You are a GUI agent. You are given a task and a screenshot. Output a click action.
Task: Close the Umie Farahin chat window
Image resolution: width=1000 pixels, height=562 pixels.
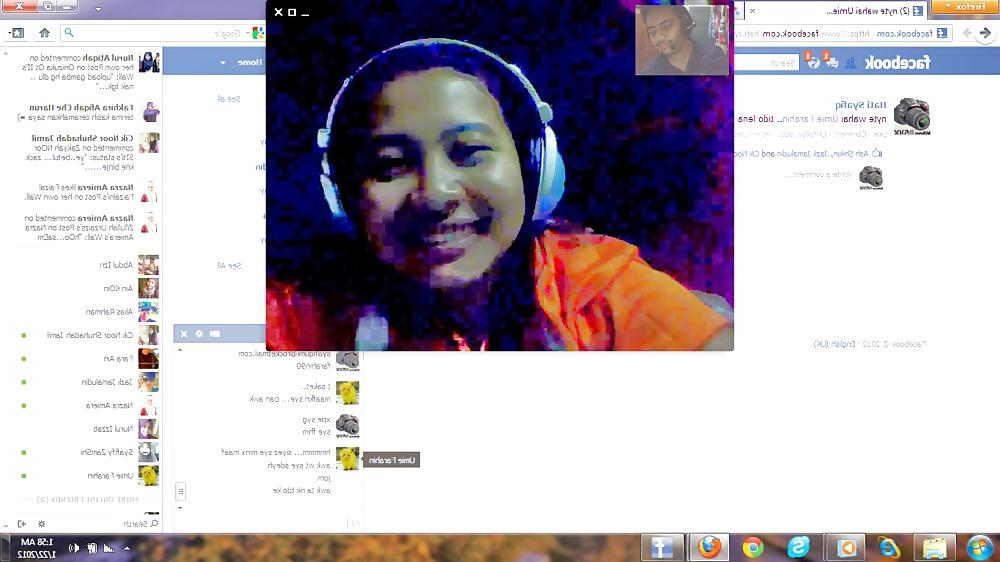[184, 334]
